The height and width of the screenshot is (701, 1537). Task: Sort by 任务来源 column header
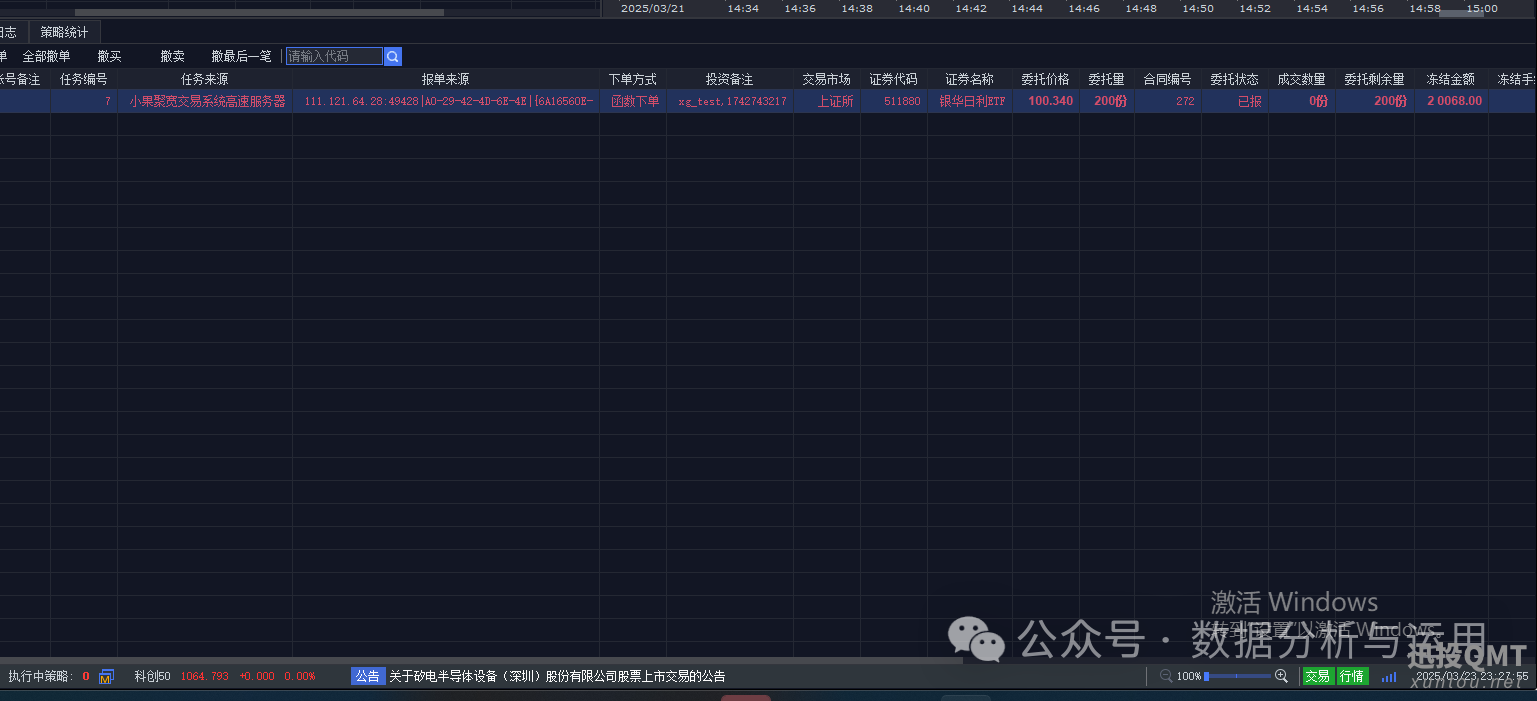point(205,79)
